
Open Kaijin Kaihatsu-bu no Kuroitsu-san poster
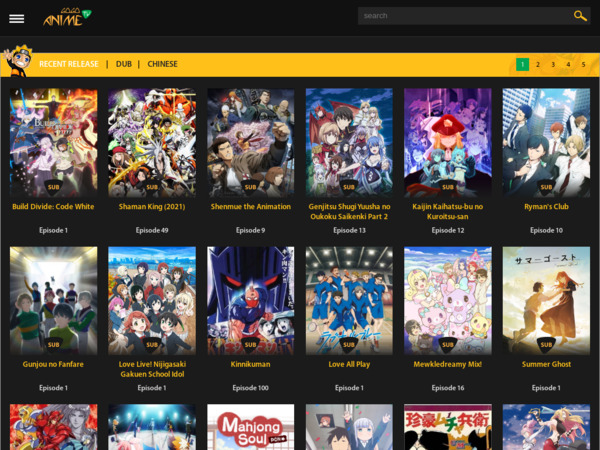coord(448,143)
